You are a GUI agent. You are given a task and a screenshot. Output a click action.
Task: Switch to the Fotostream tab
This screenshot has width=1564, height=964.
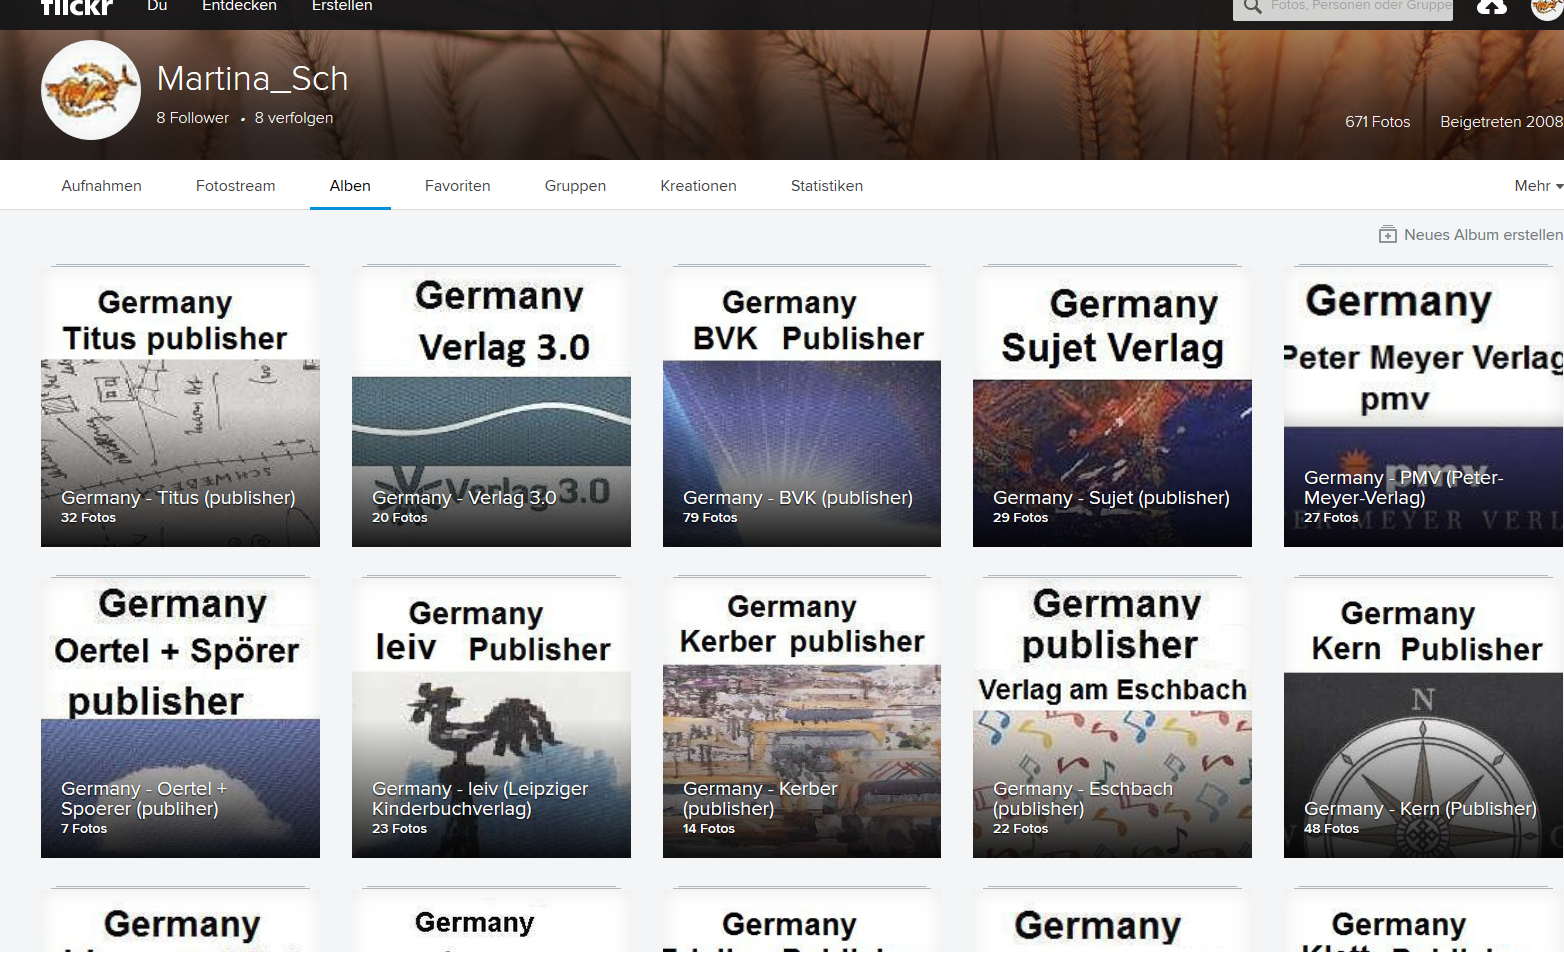click(235, 186)
